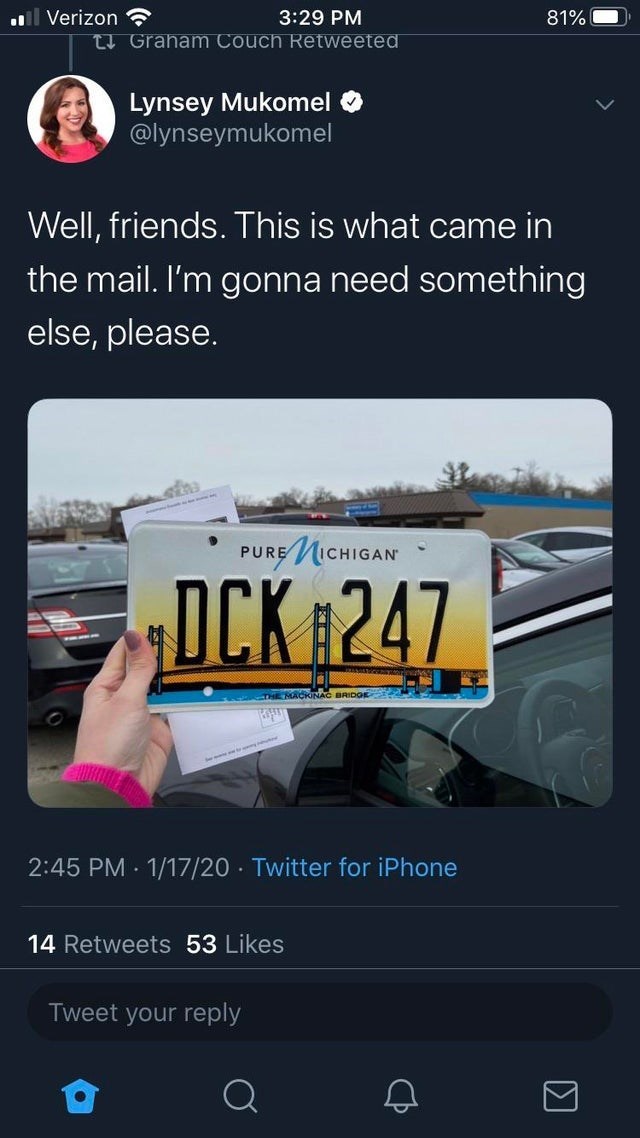
Task: Tap the Tweet your reply field
Action: point(320,1012)
